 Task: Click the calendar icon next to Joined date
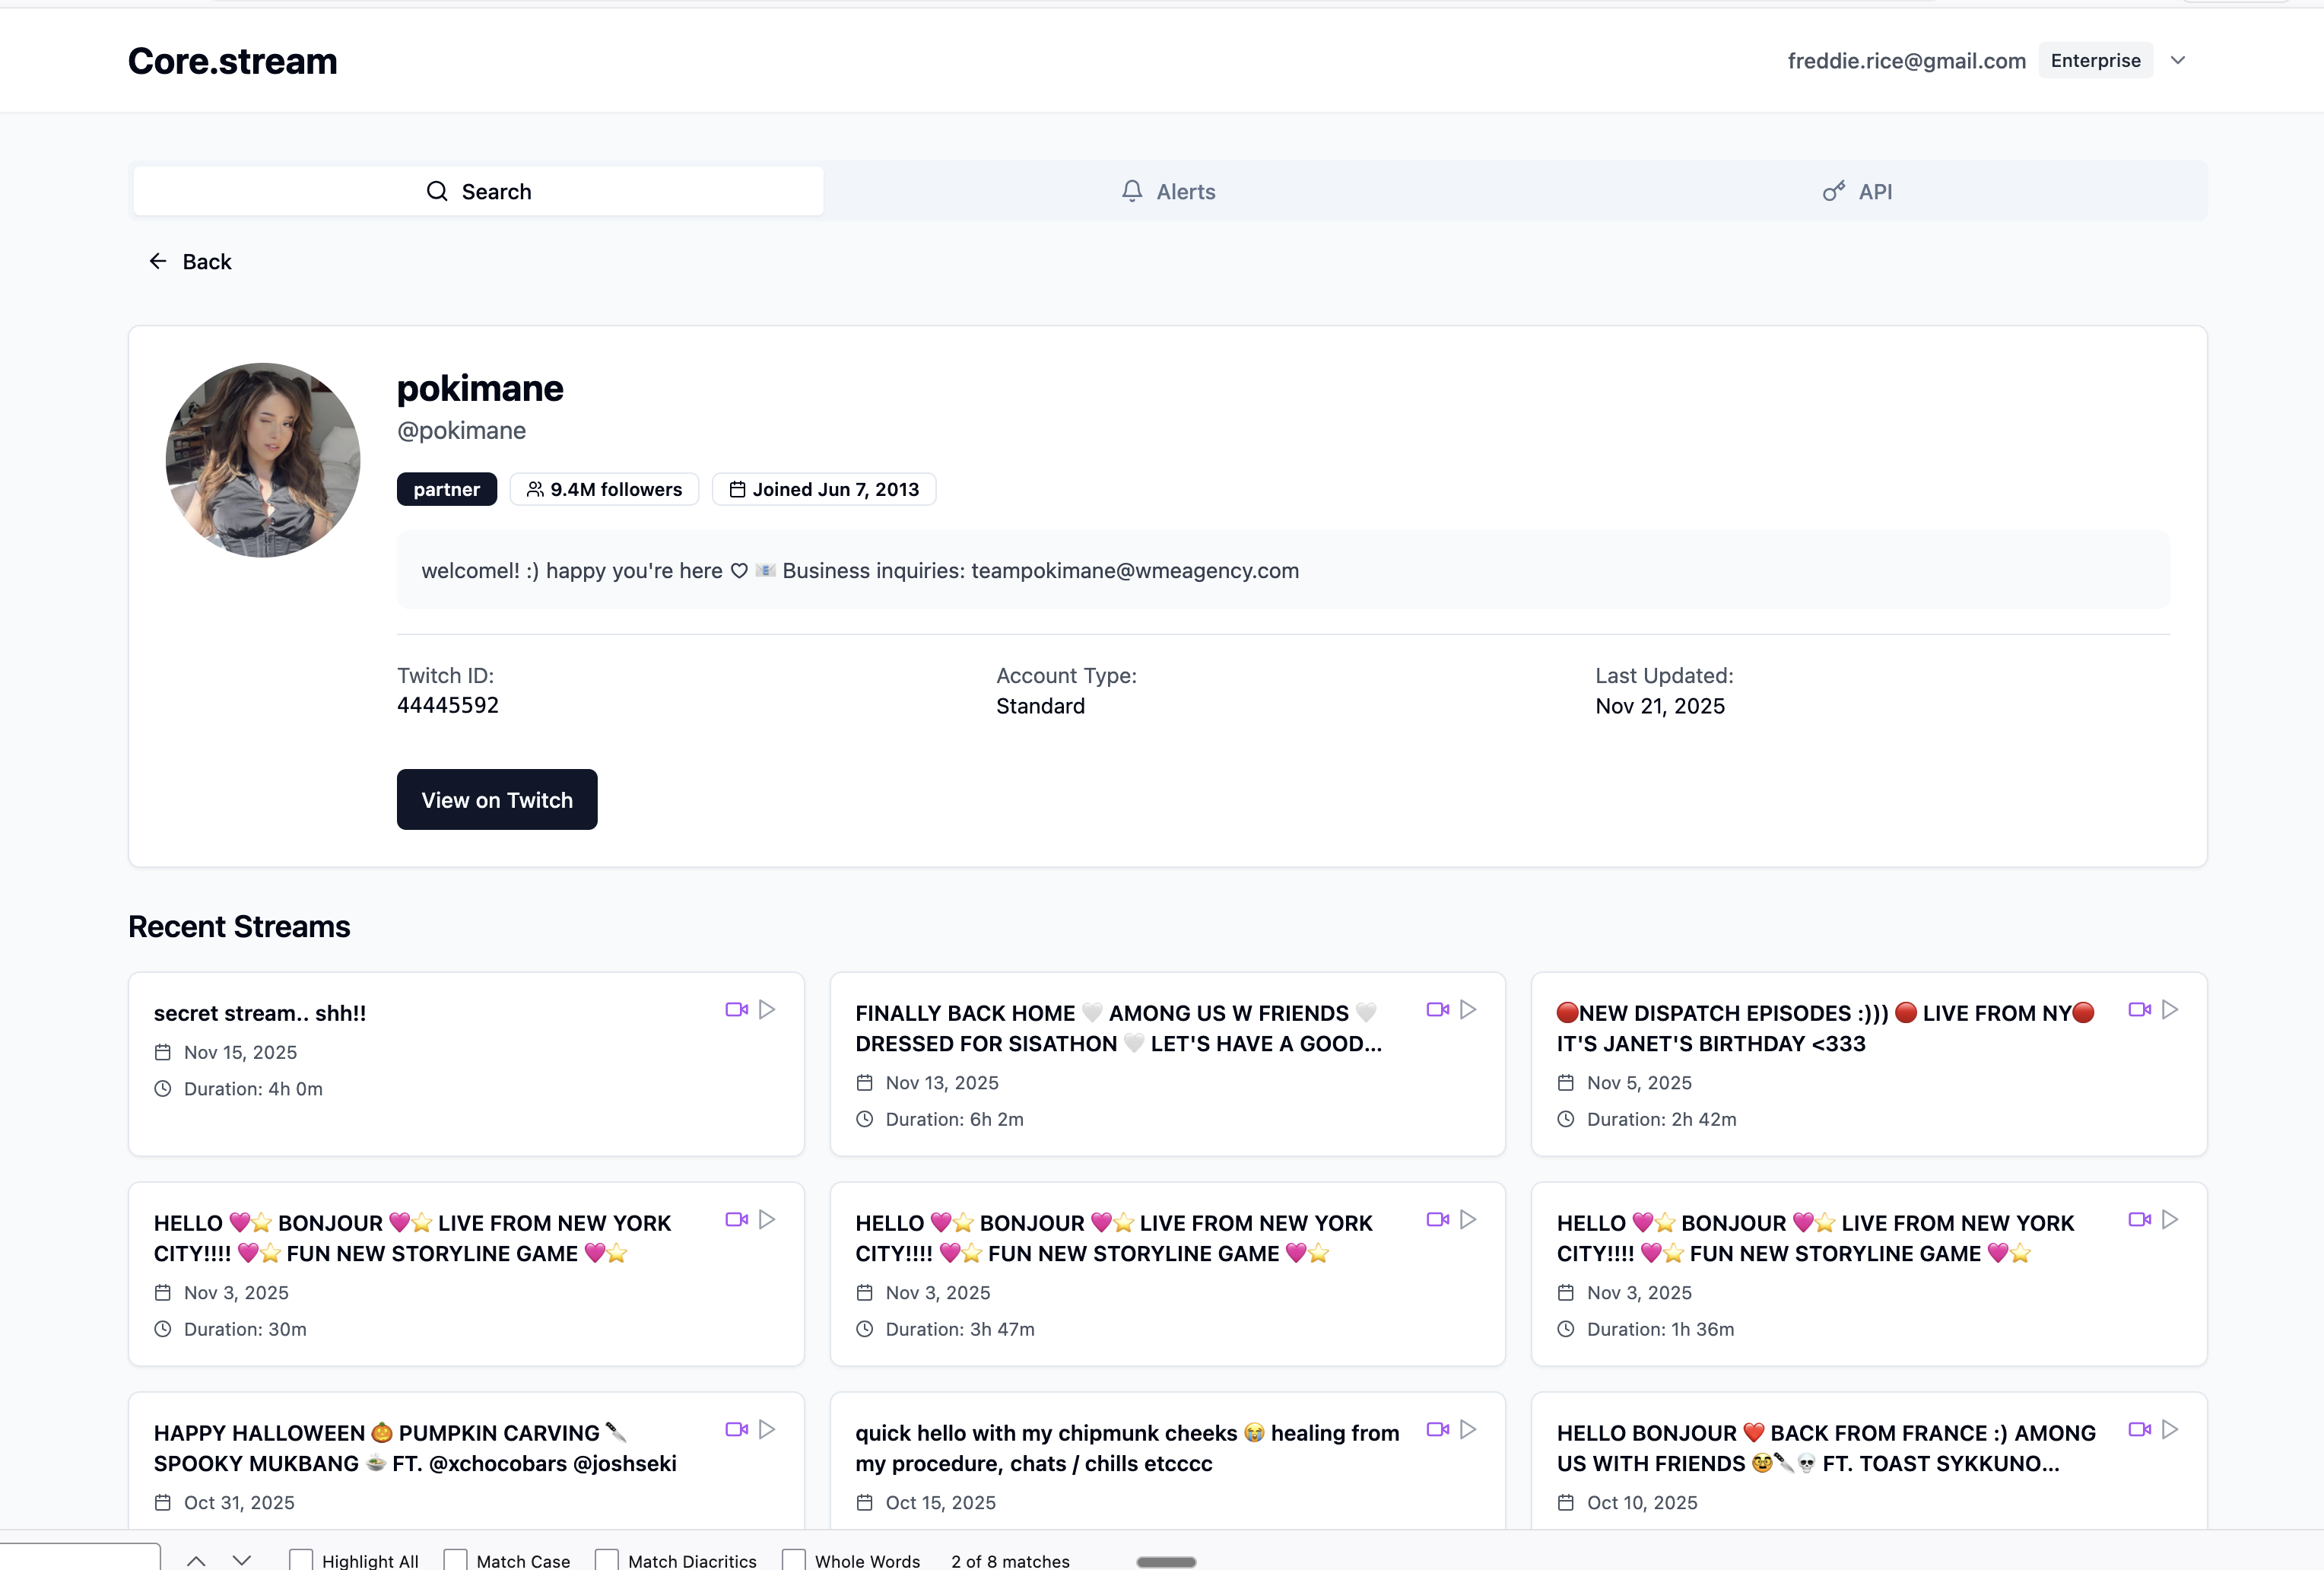click(x=737, y=489)
